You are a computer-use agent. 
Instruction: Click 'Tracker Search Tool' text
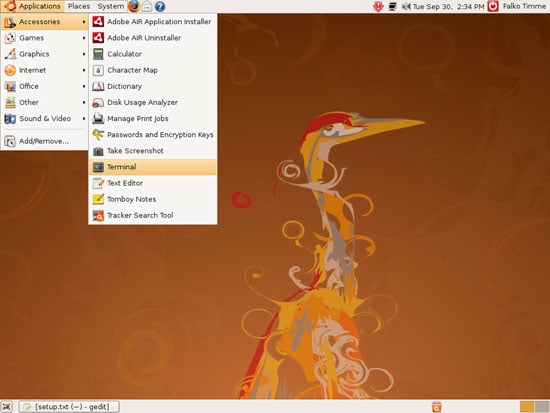[x=140, y=215]
